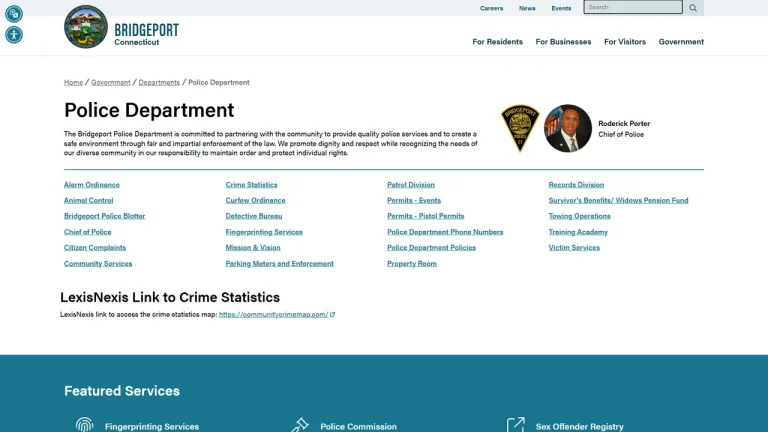This screenshot has width=768, height=432.
Task: Open the communitycrimemap.com link
Action: pos(273,314)
